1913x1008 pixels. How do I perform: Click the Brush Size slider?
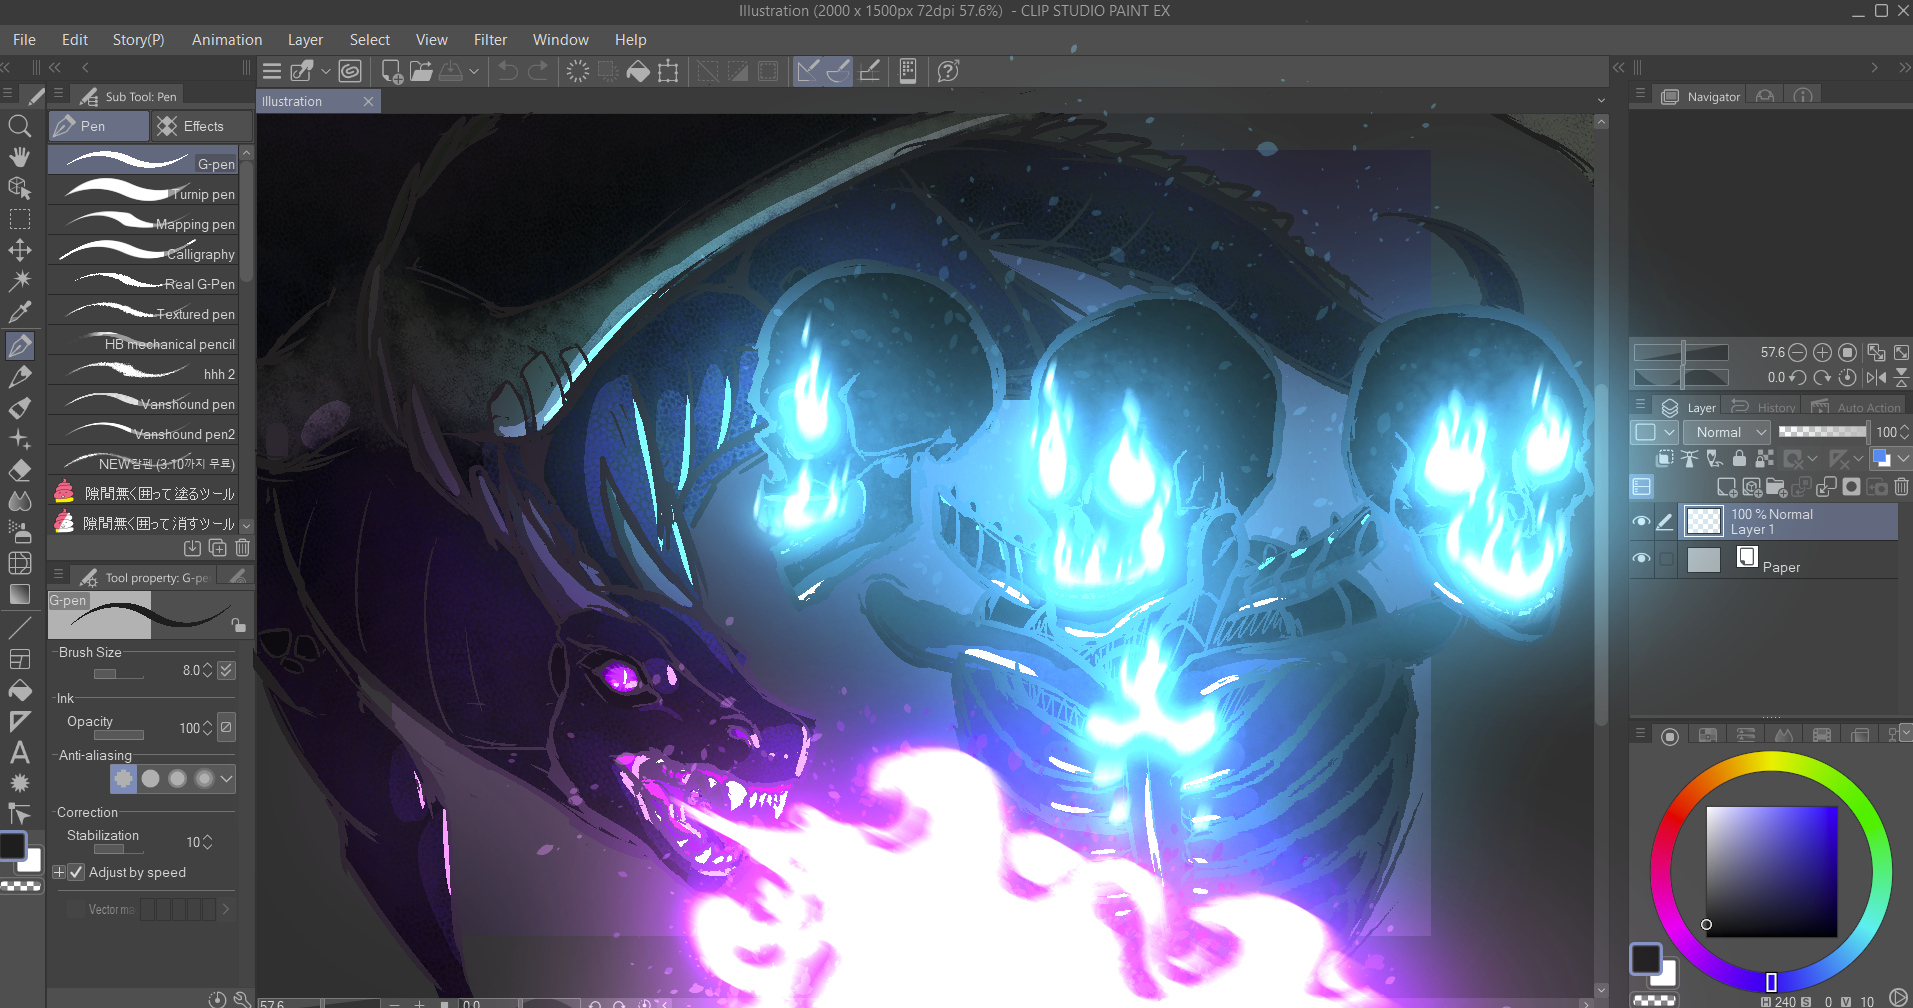click(118, 674)
